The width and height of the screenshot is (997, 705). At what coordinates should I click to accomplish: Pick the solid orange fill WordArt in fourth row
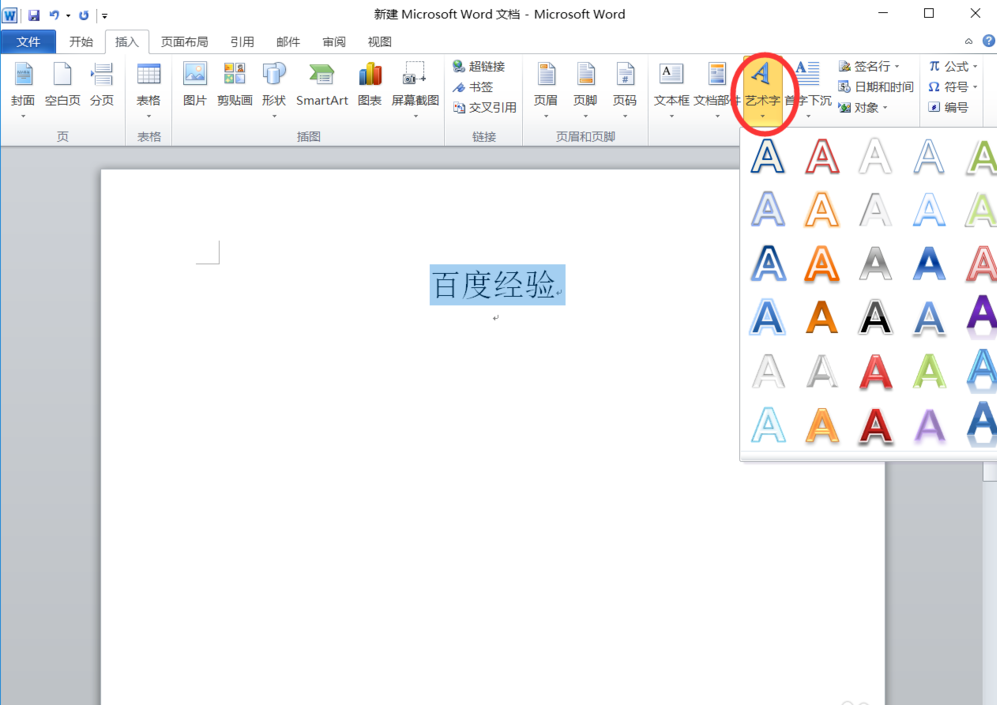tap(822, 317)
